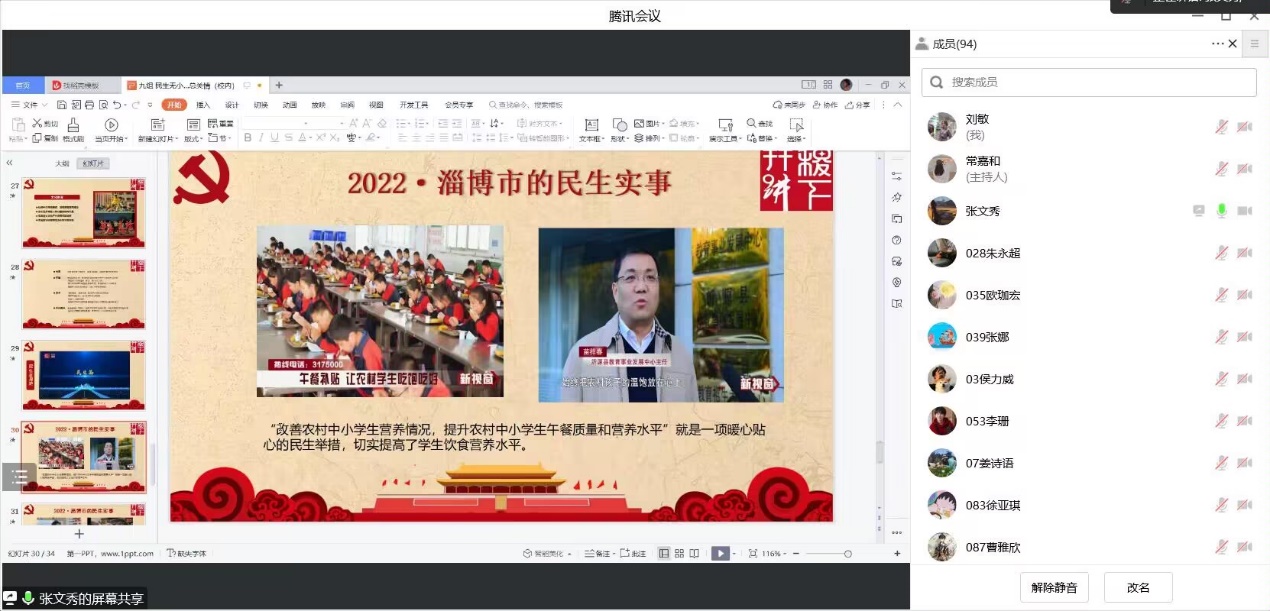Click the 解除静音 button
1270x611 pixels.
1054,588
